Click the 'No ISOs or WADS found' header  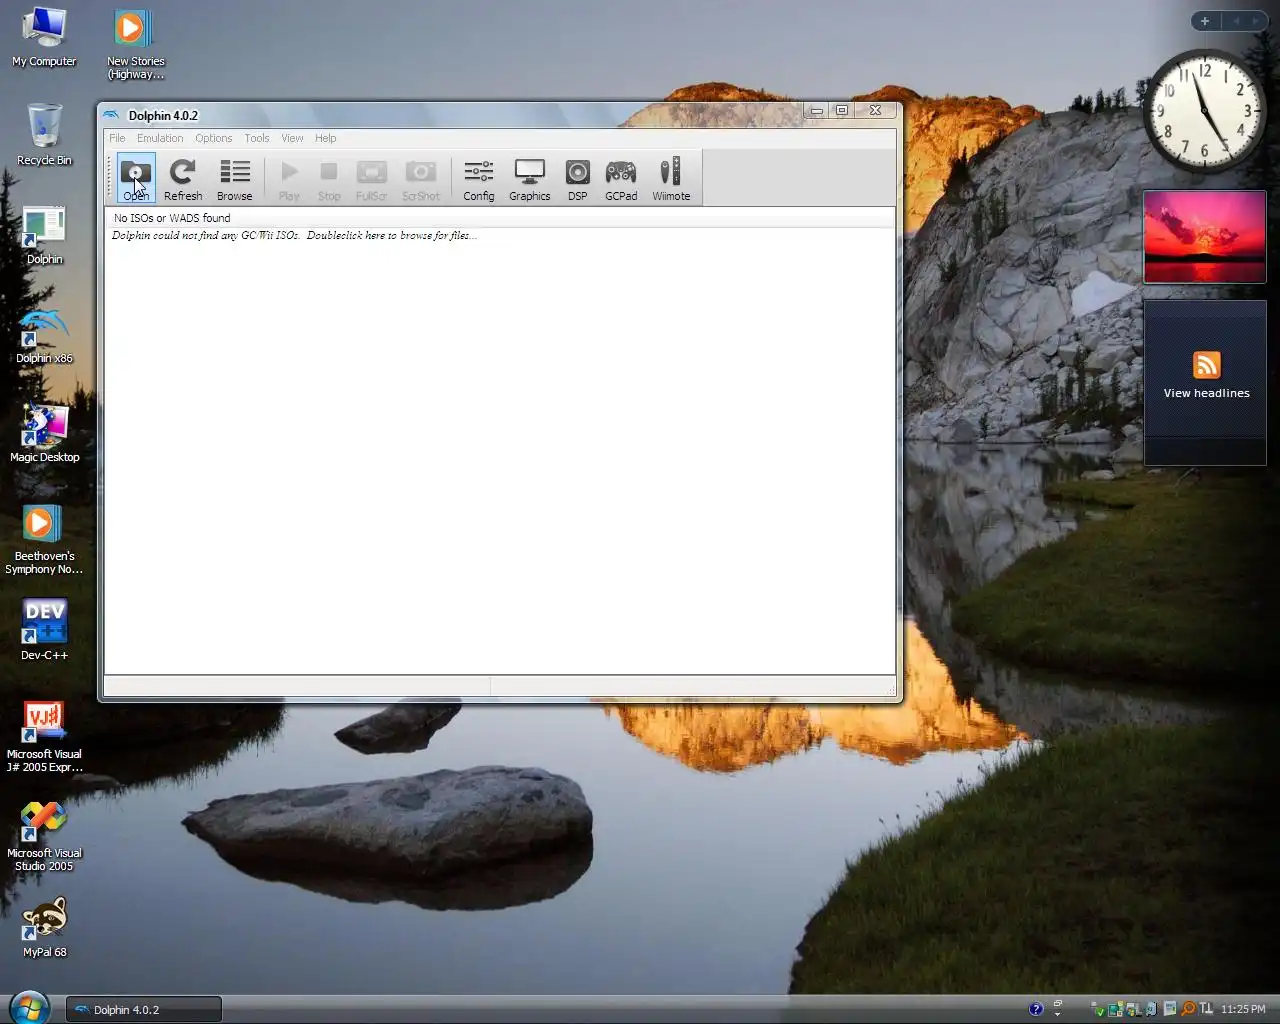pos(172,218)
